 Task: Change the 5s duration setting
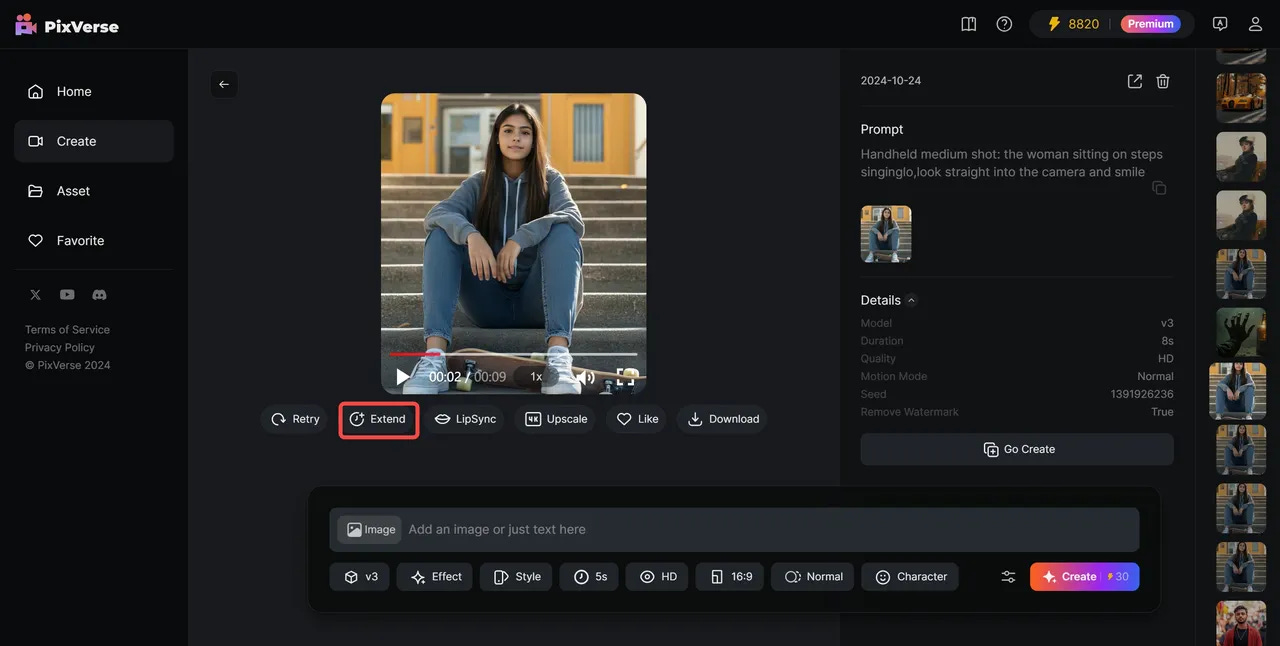[x=589, y=577]
